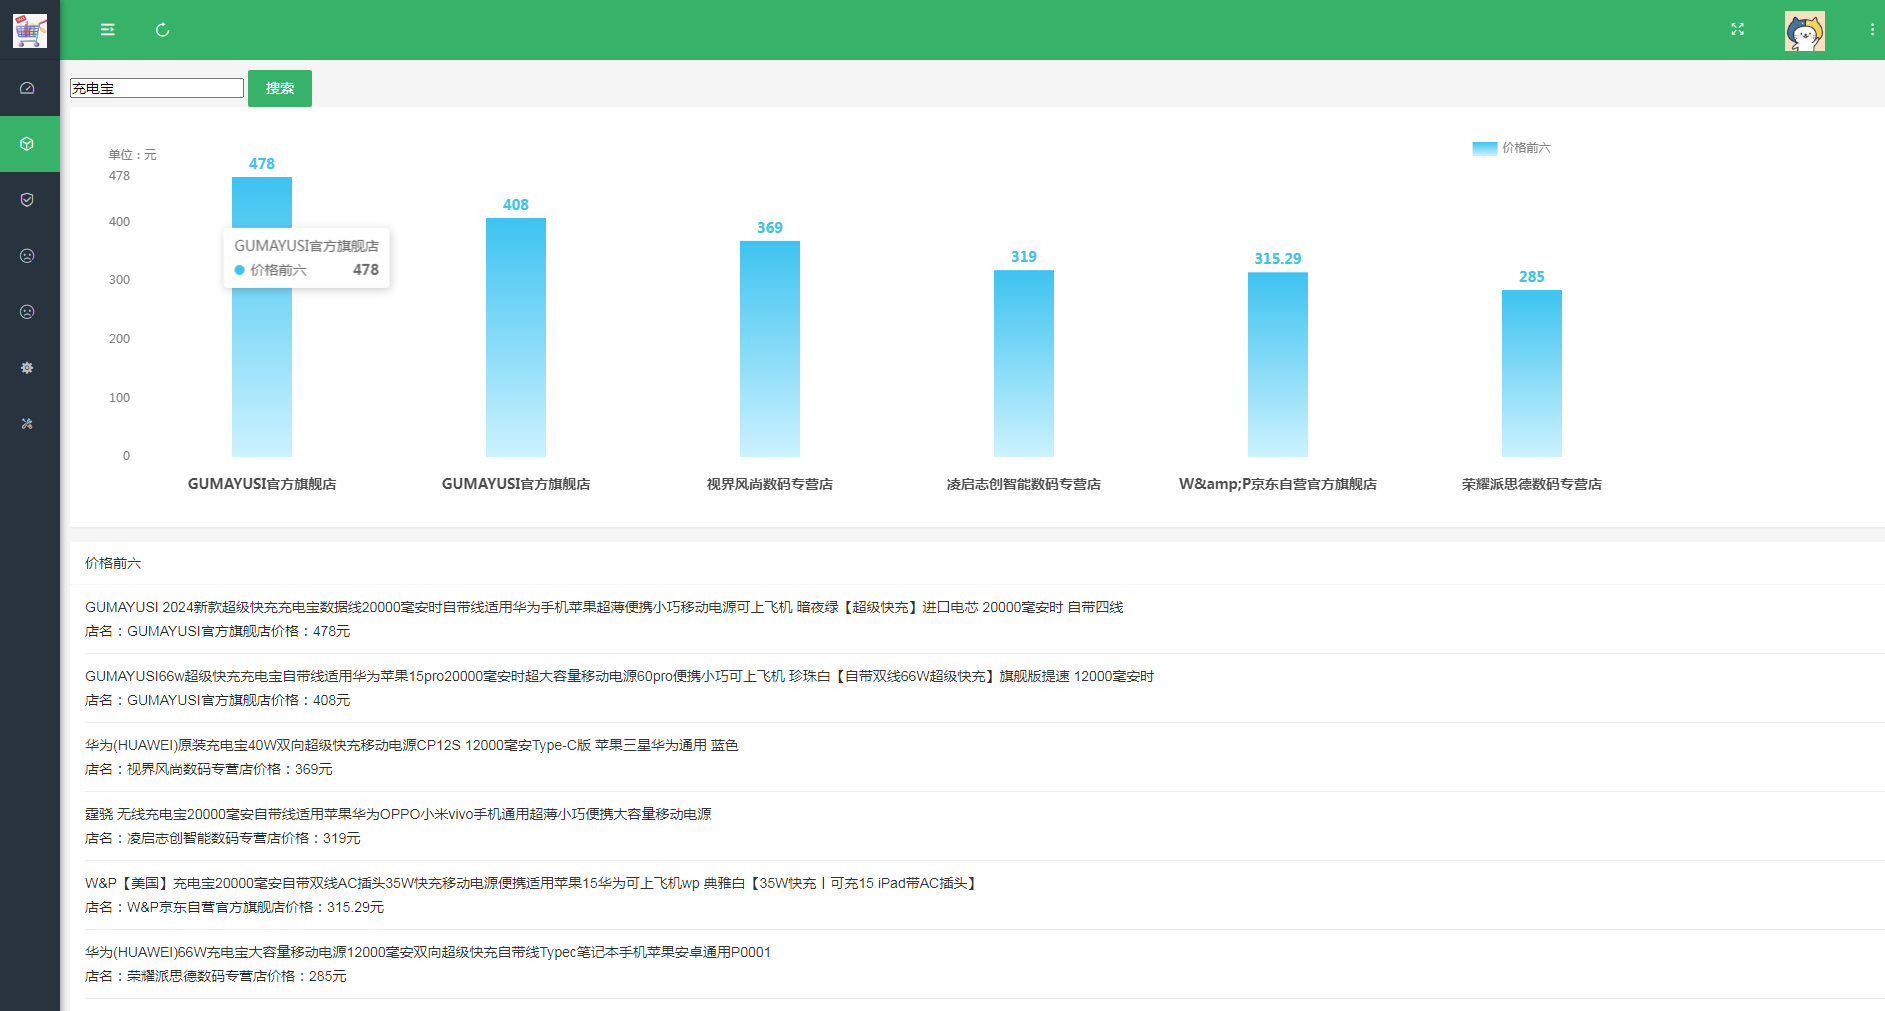The height and width of the screenshot is (1011, 1885).
Task: Focus the search field containing 充电宝
Action: [x=157, y=88]
